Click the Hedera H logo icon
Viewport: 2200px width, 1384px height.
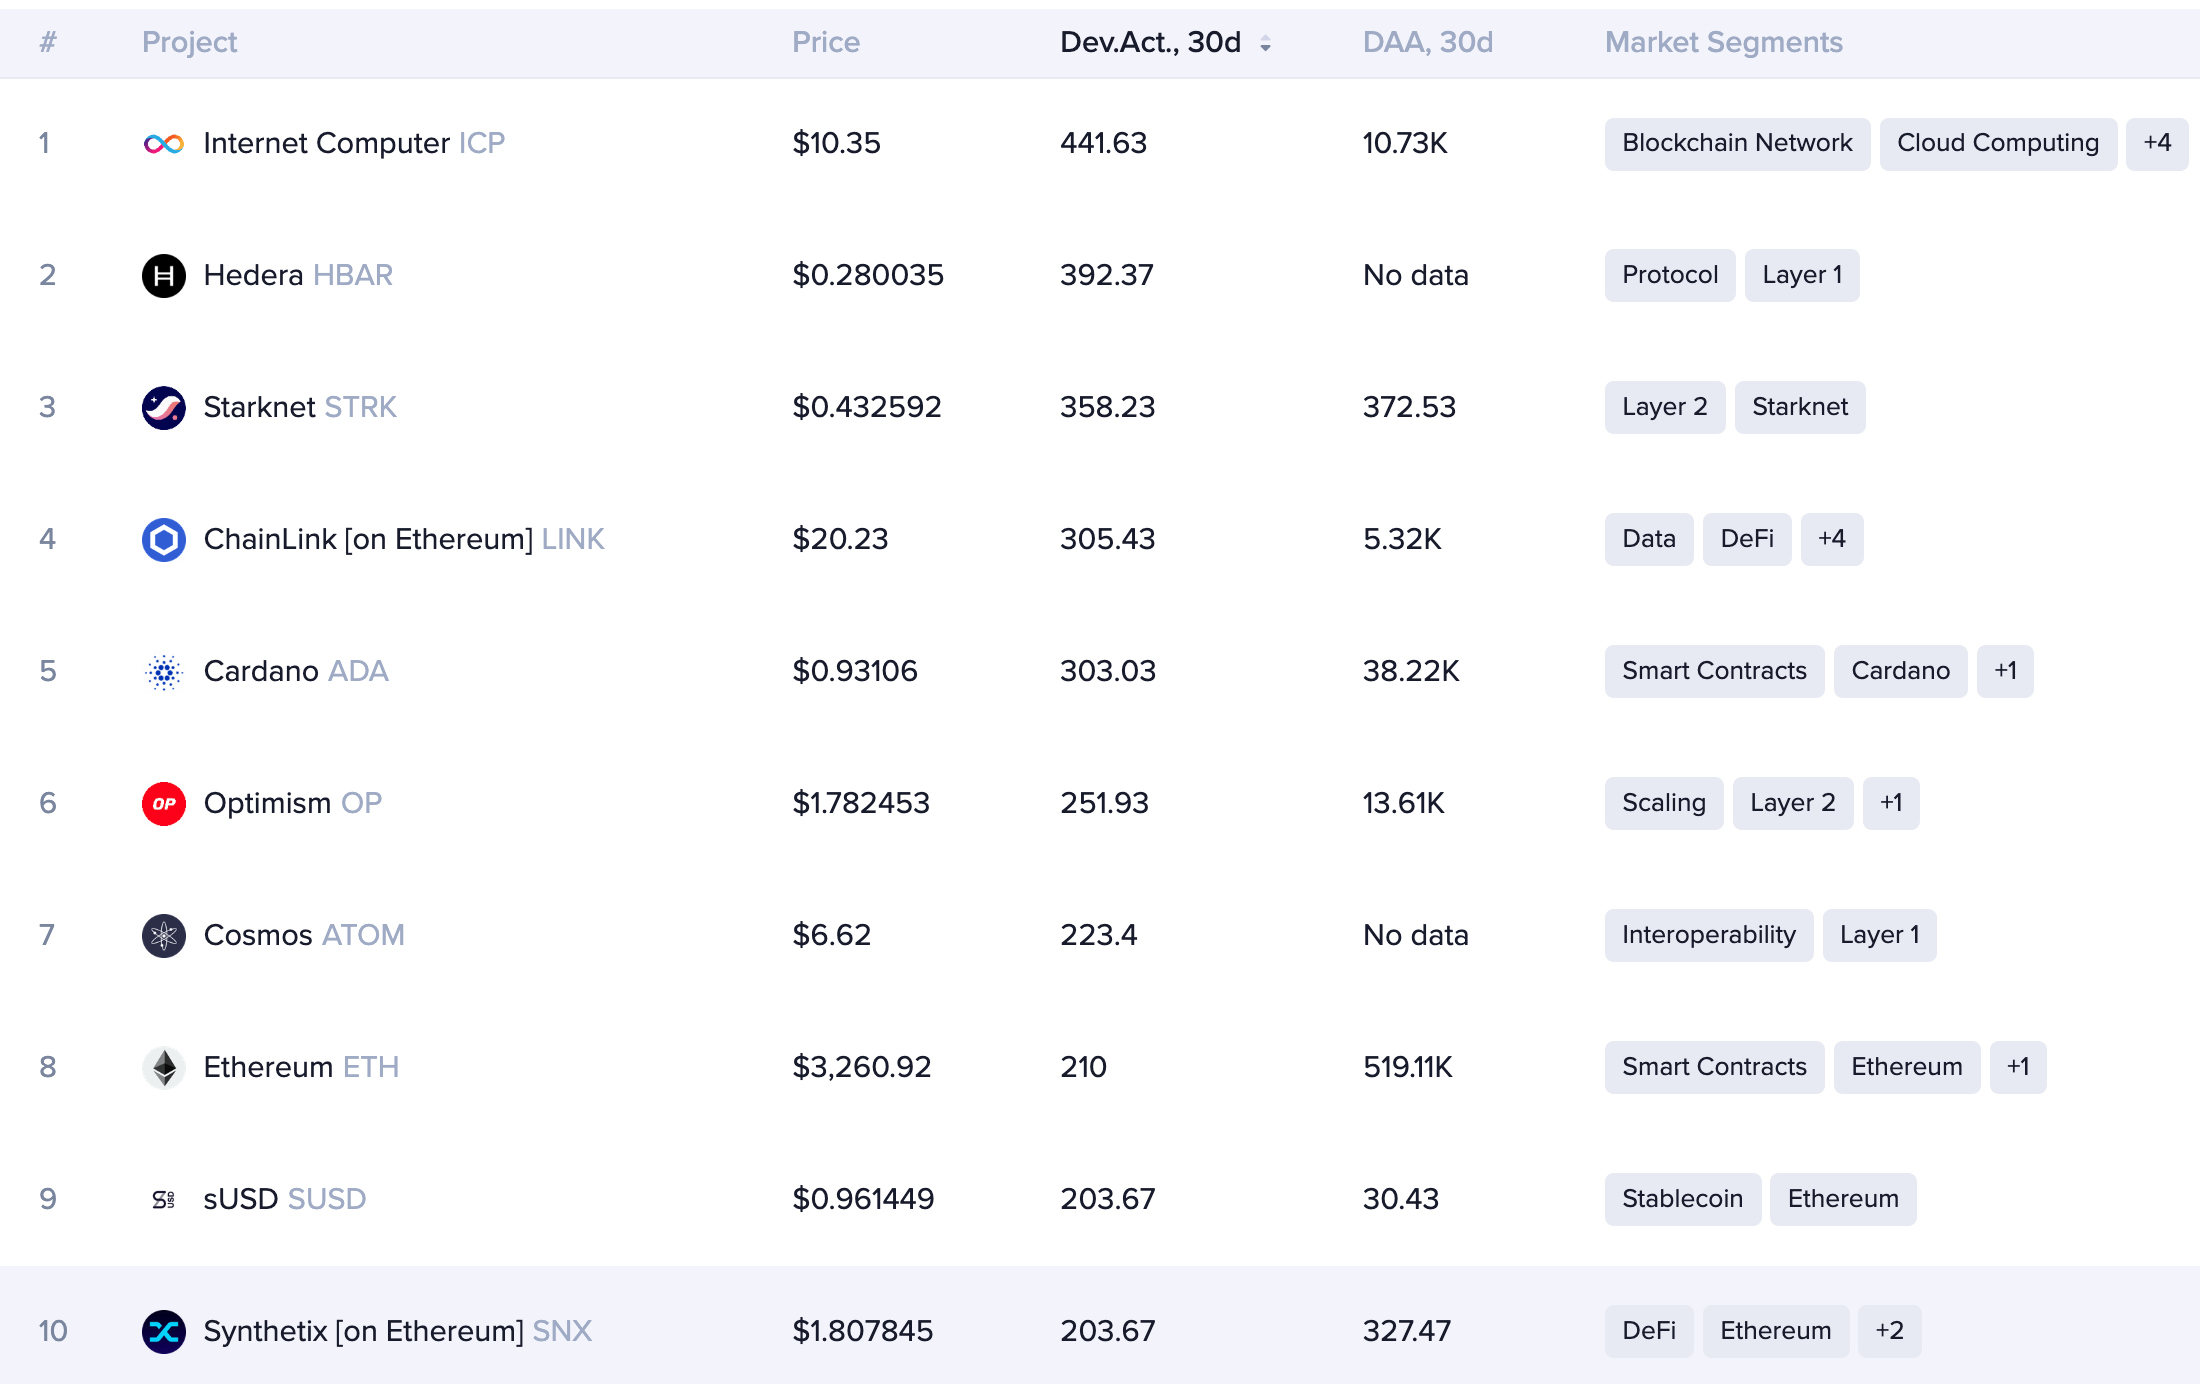coord(164,276)
